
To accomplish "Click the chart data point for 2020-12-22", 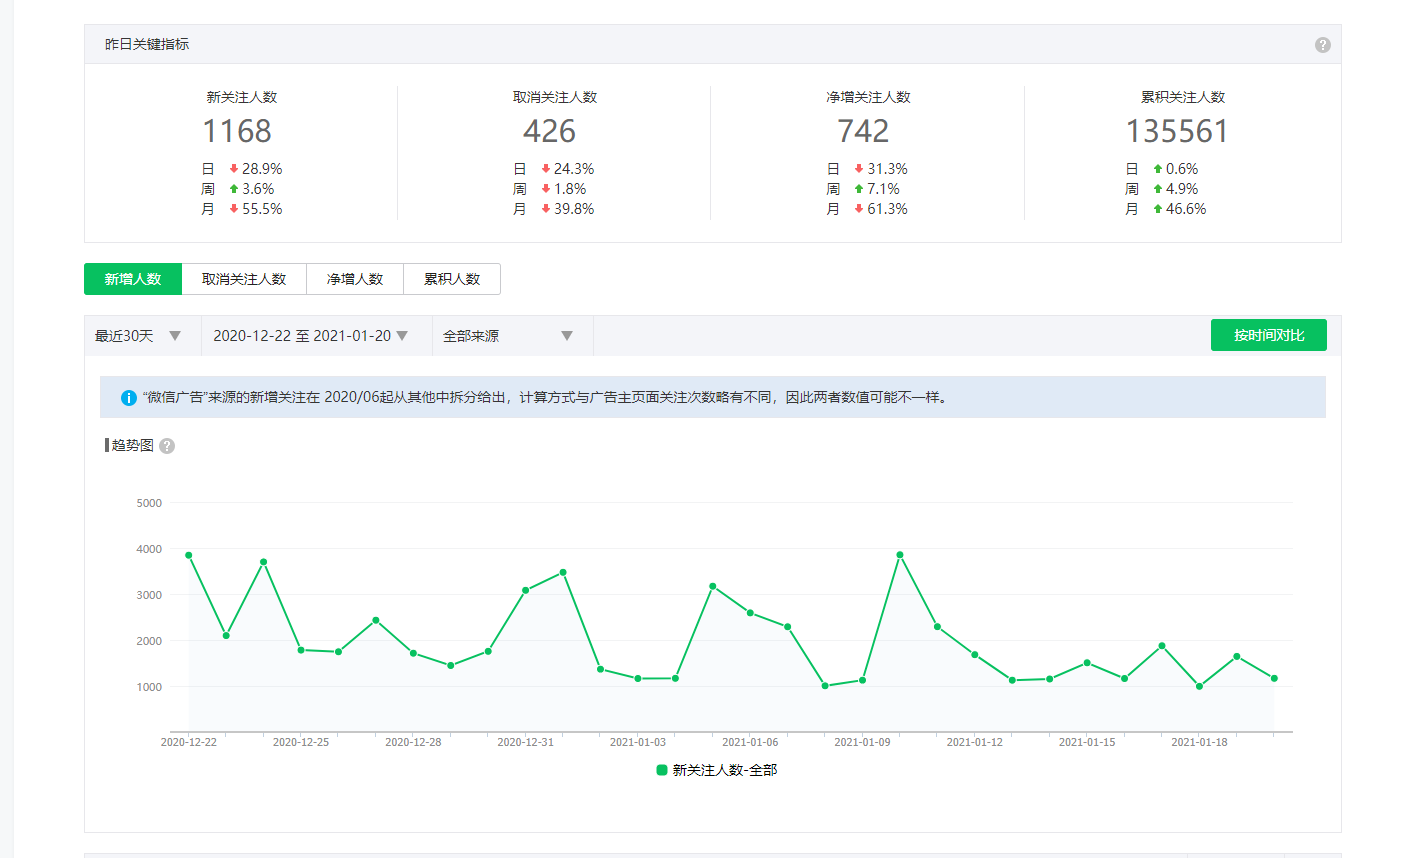I will 189,555.
